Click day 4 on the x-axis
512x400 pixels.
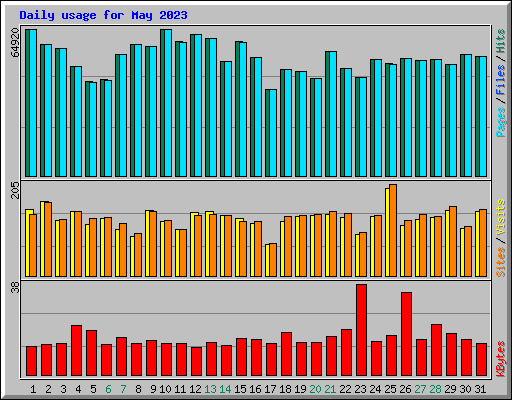[78, 389]
